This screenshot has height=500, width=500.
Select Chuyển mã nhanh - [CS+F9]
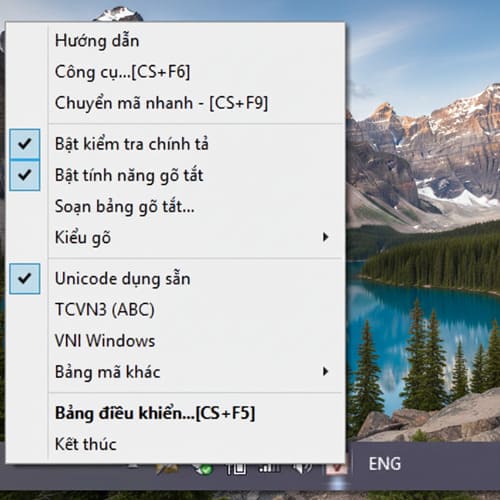point(176,103)
